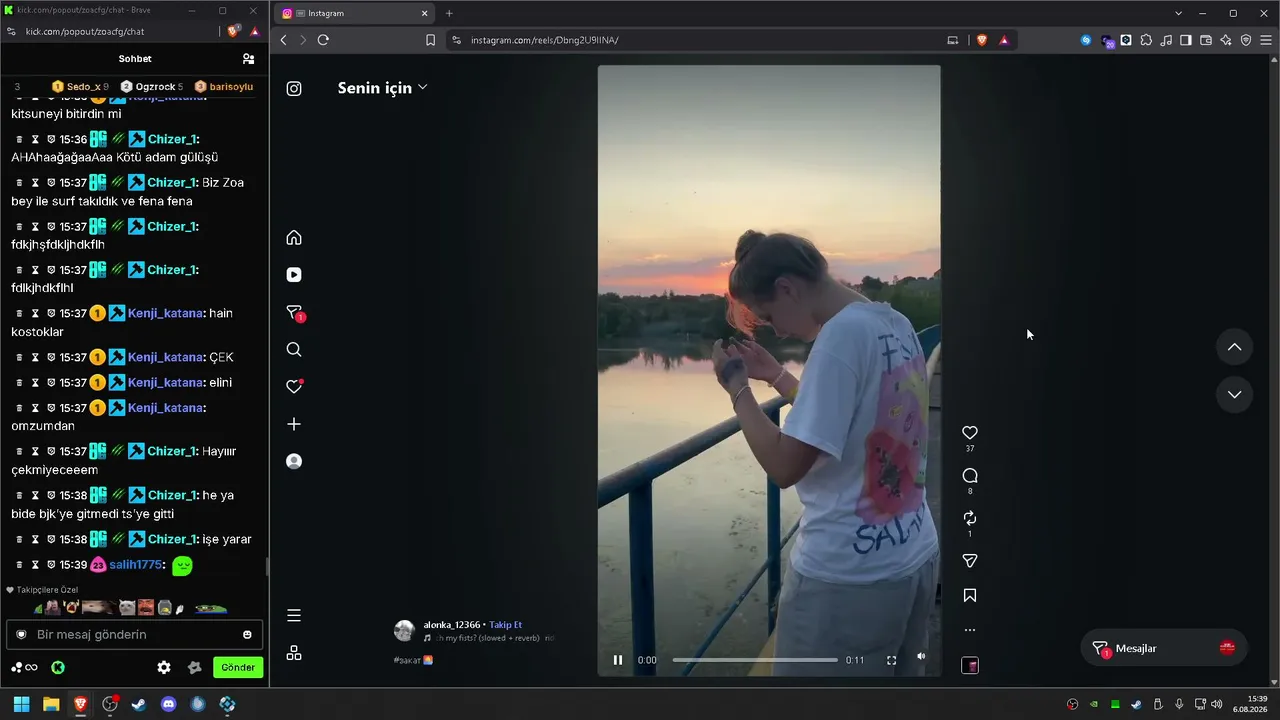
Task: Open a new browser tab
Action: click(x=449, y=13)
